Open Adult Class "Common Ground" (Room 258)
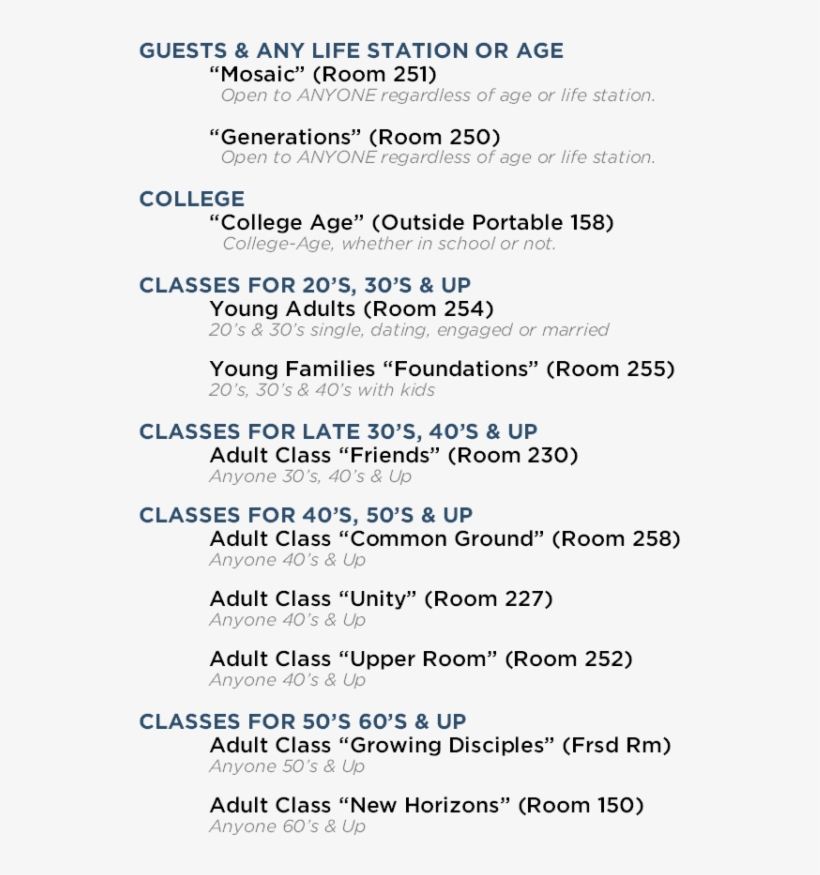The image size is (820, 875). coord(444,538)
